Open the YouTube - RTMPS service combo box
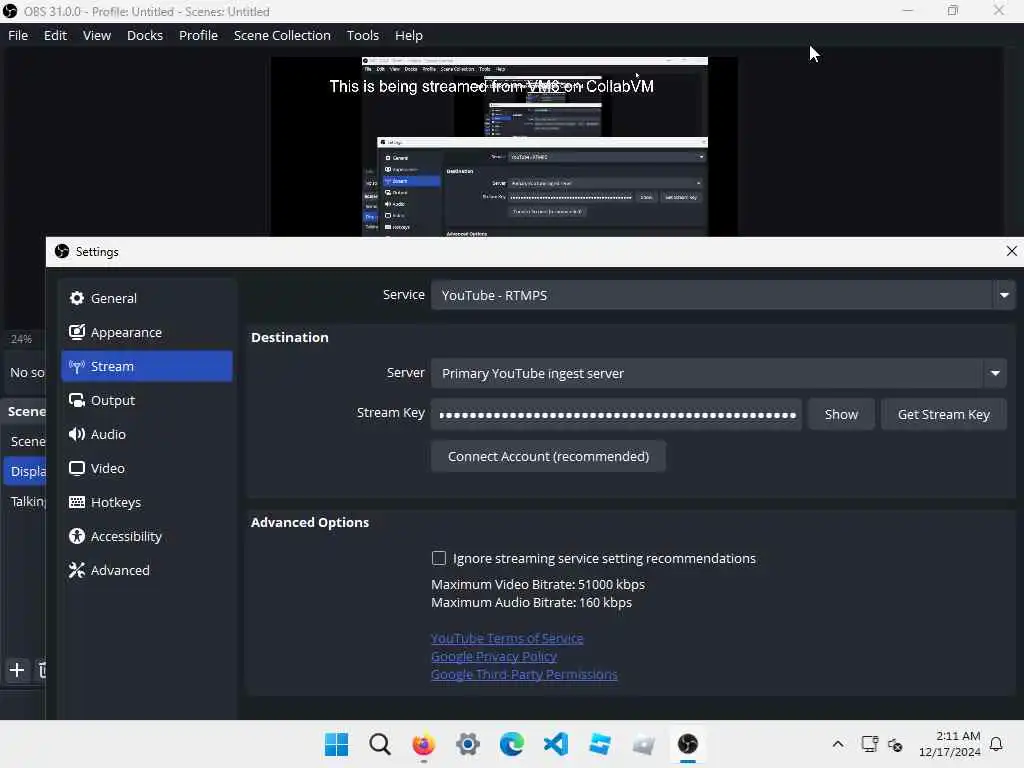 pyautogui.click(x=722, y=295)
